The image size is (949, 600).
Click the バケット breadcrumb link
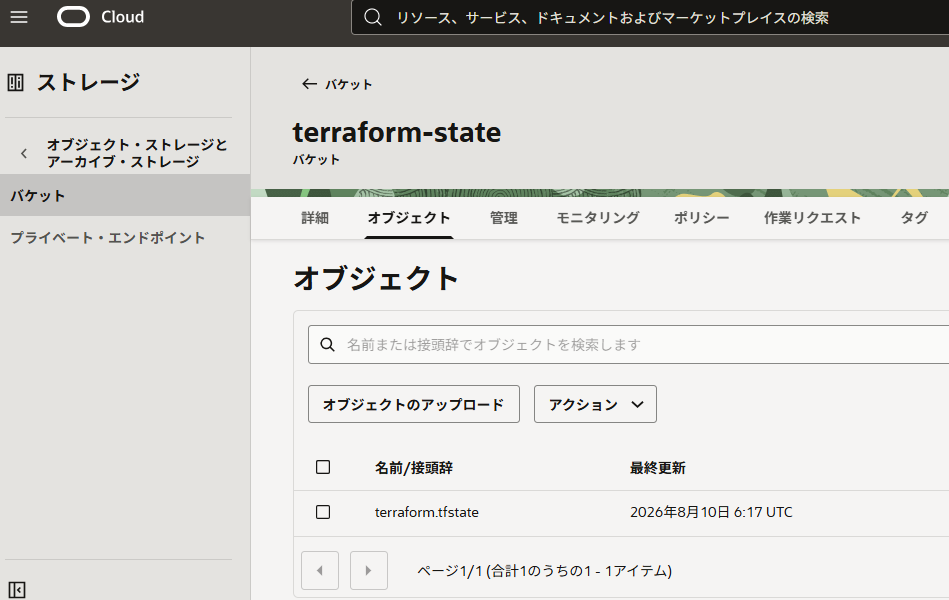coord(349,84)
